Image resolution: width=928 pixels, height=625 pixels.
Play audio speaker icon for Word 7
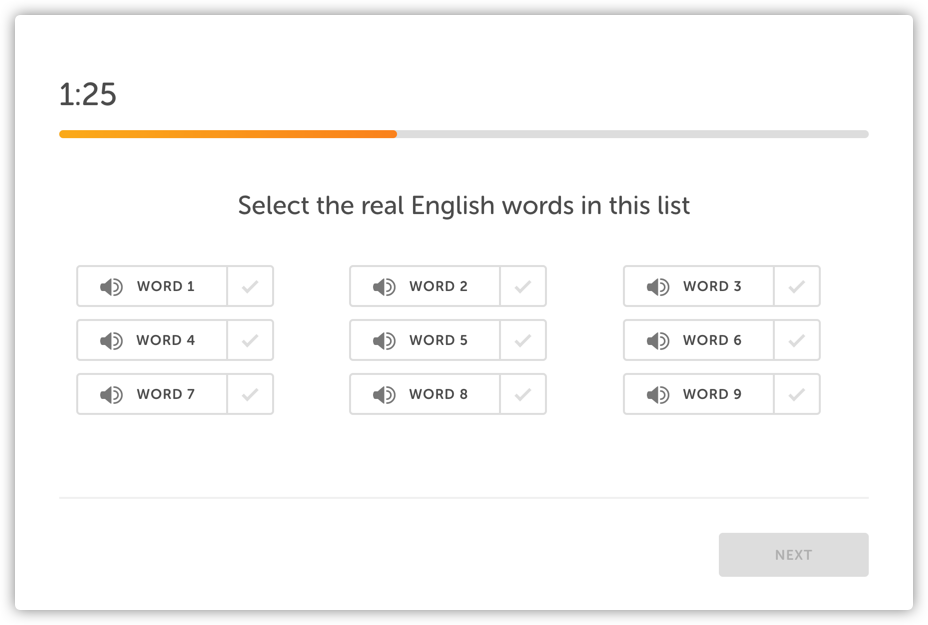tap(110, 395)
